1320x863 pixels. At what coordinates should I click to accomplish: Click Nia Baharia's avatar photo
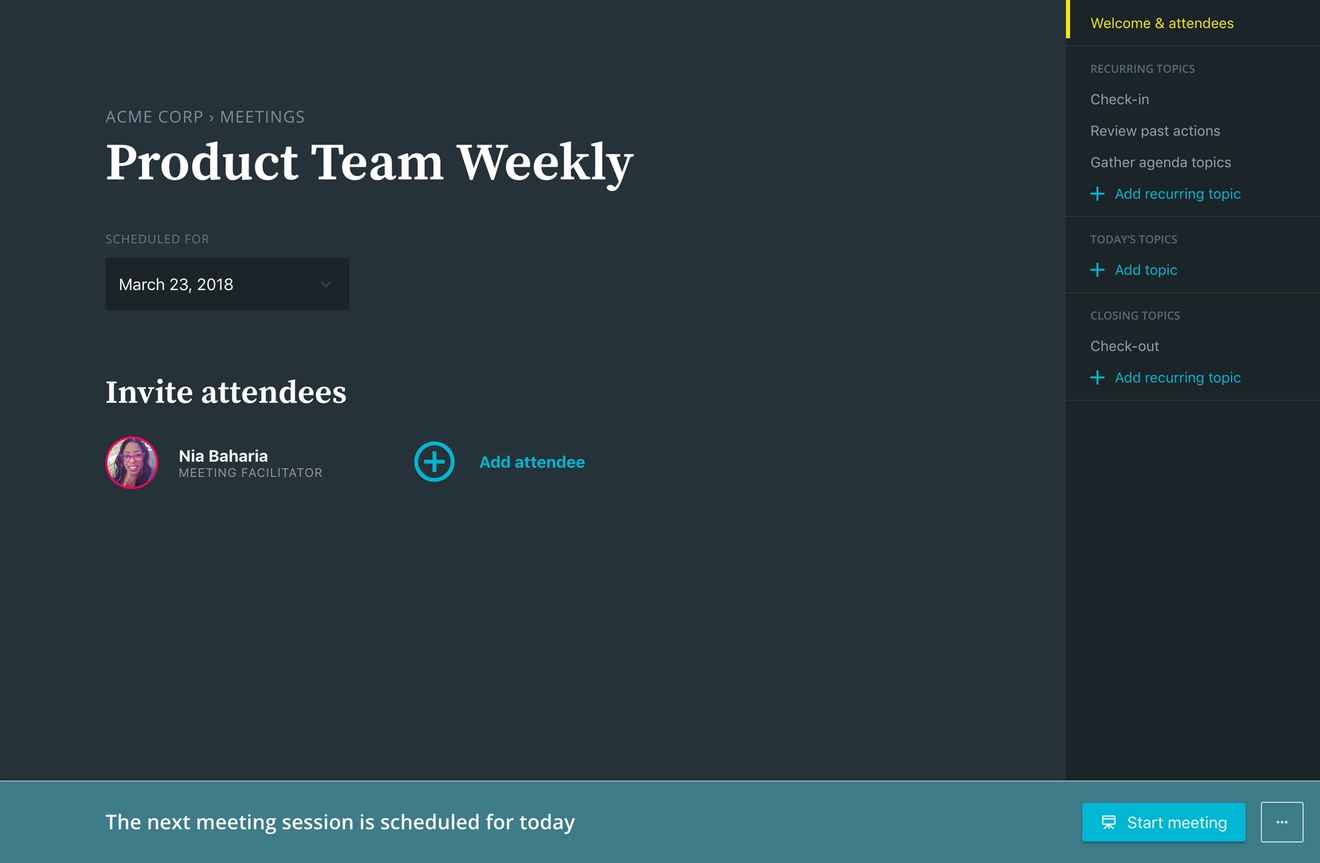[x=132, y=462]
